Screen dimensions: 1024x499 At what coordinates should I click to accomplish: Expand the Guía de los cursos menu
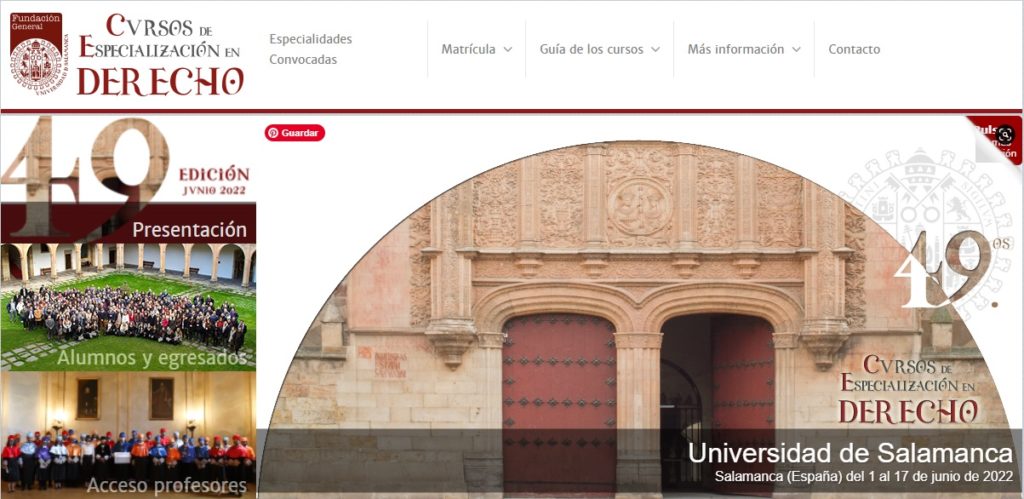(x=600, y=49)
